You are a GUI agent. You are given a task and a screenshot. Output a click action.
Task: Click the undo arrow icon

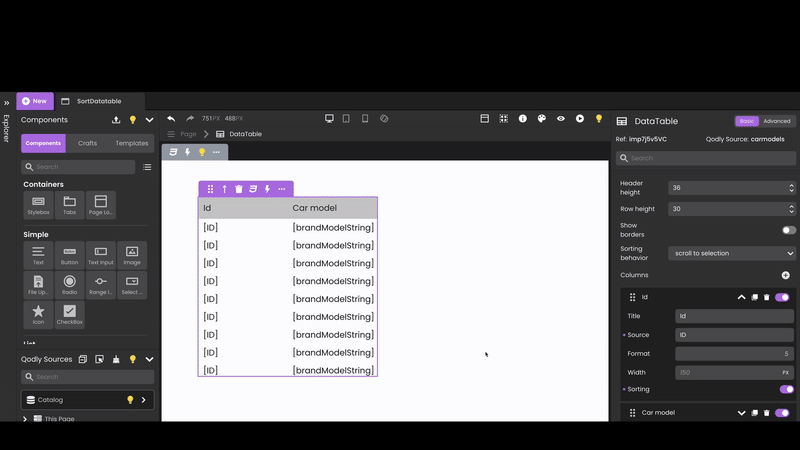tap(171, 119)
